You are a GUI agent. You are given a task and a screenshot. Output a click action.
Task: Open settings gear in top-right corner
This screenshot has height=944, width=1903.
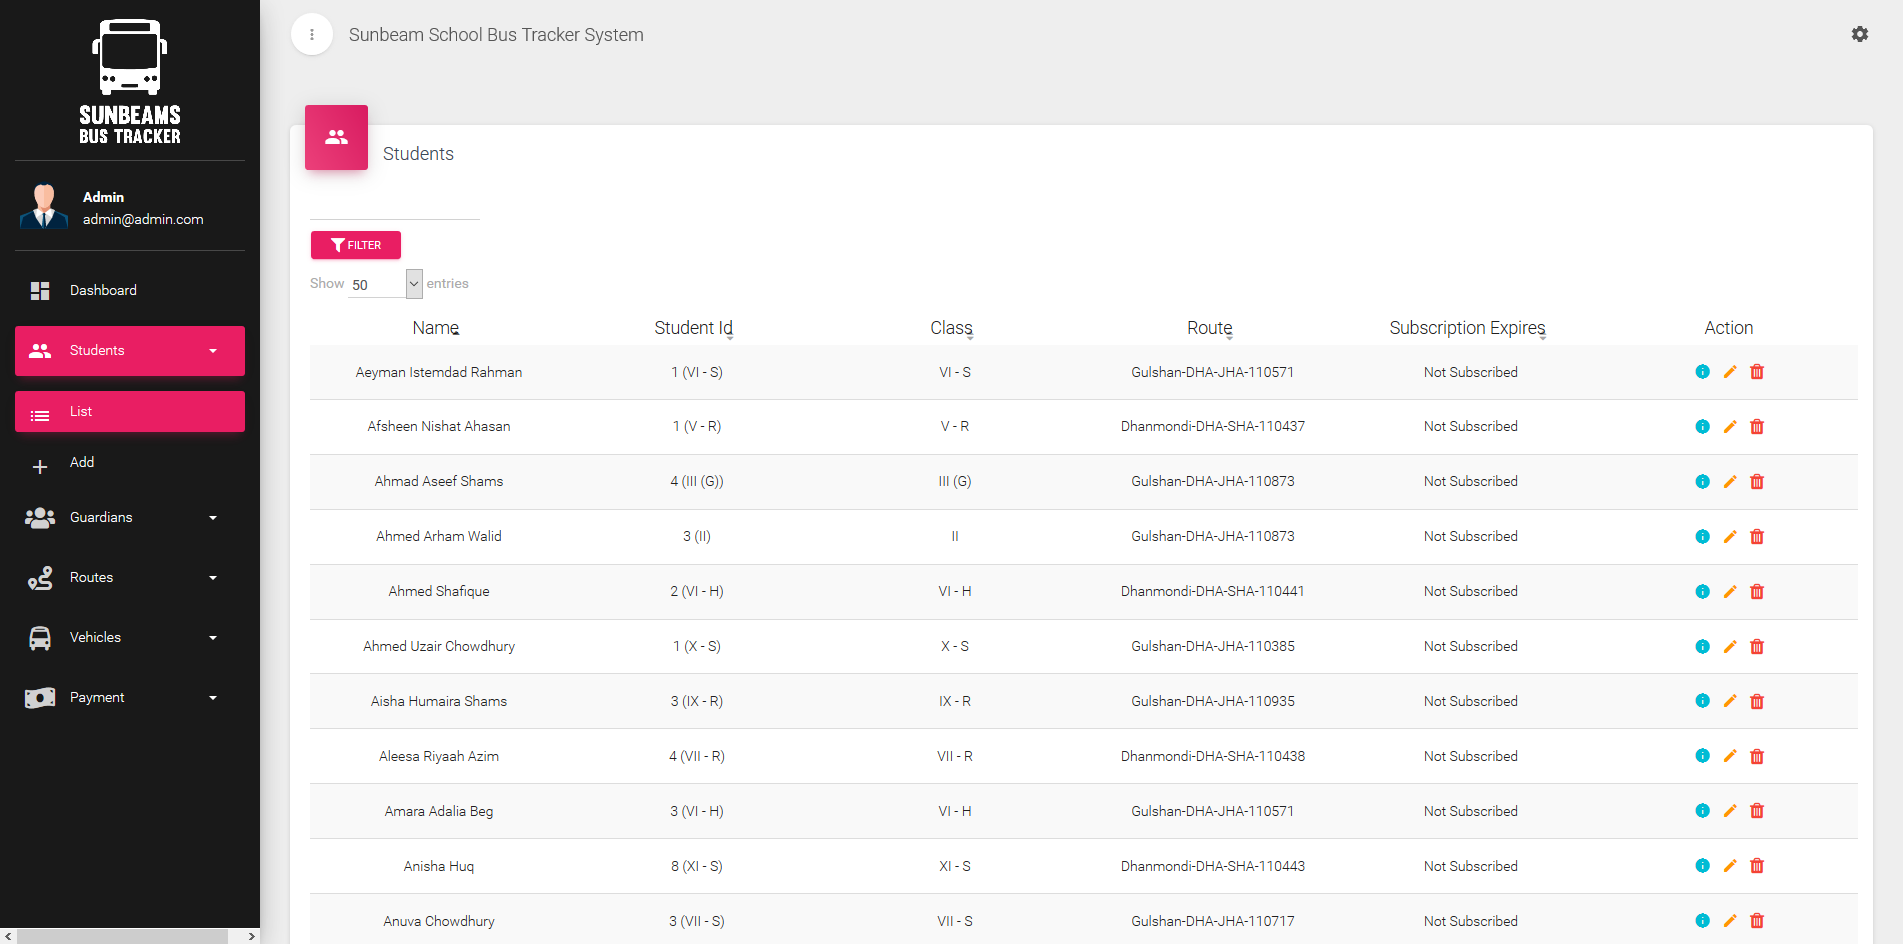pos(1859,34)
